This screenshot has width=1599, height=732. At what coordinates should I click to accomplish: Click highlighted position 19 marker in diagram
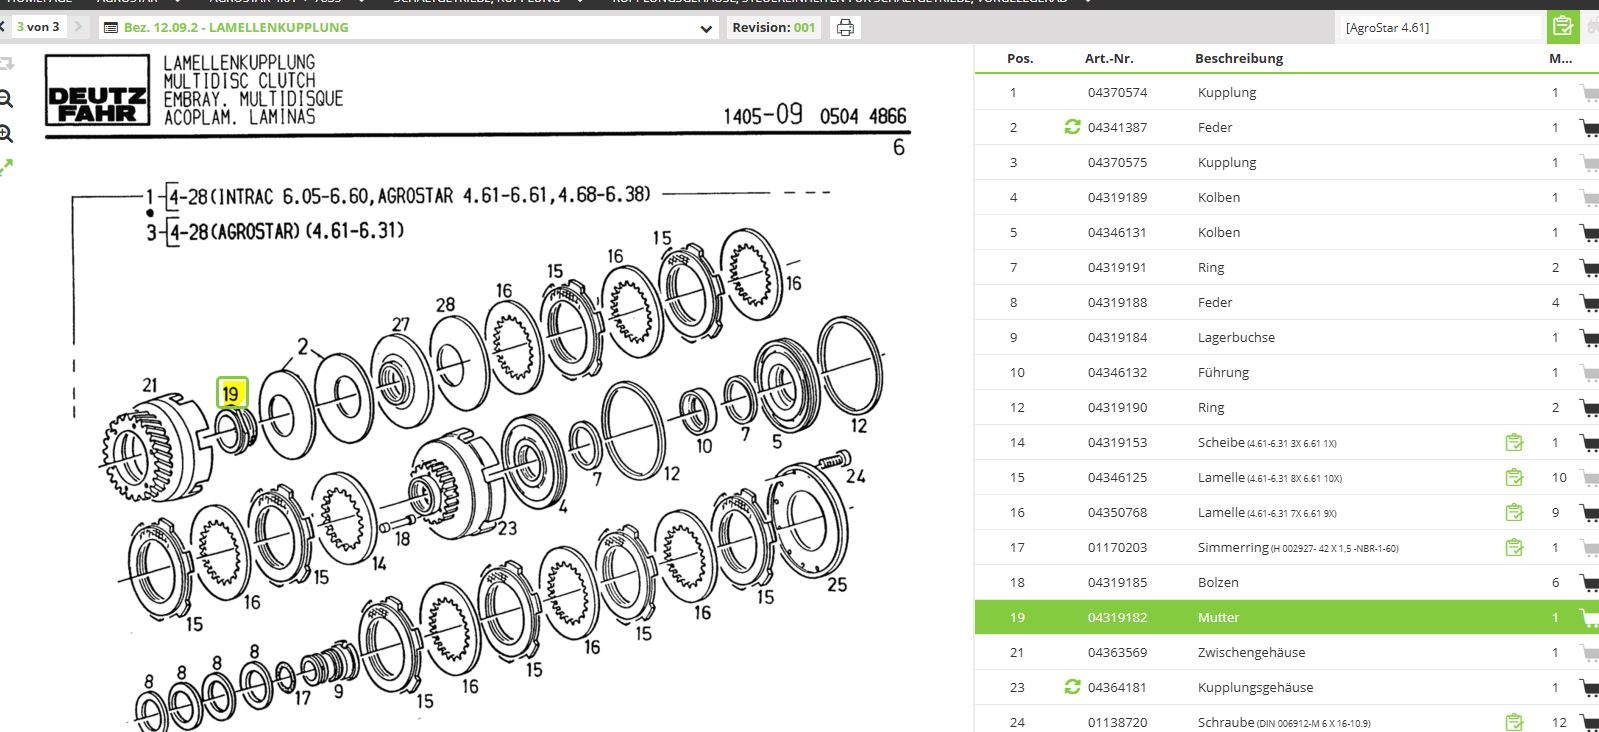point(231,394)
